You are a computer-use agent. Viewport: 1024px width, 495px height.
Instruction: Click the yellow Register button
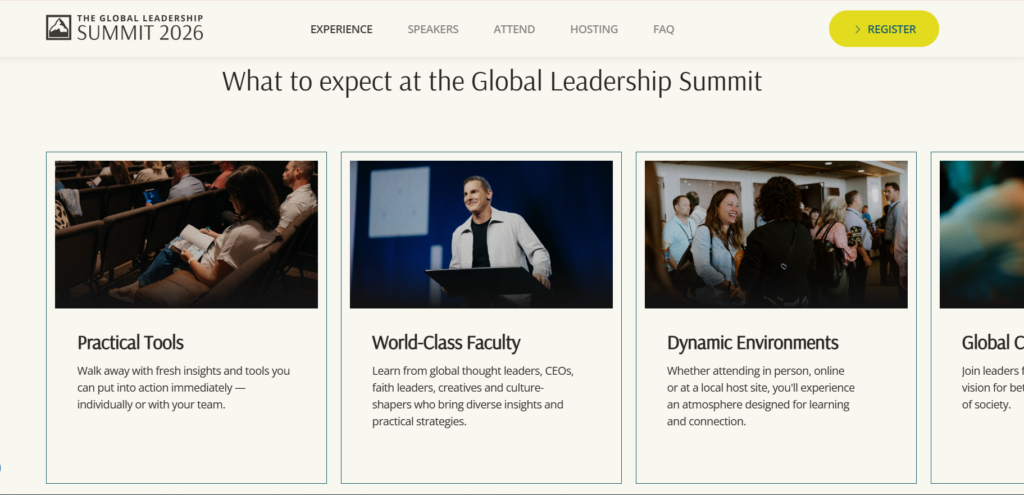pos(884,29)
